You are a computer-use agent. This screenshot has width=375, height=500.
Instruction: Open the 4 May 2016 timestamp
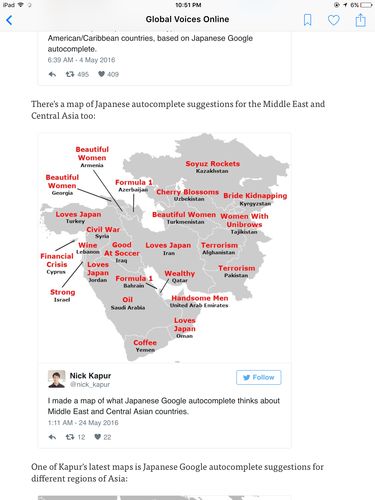pos(81,60)
